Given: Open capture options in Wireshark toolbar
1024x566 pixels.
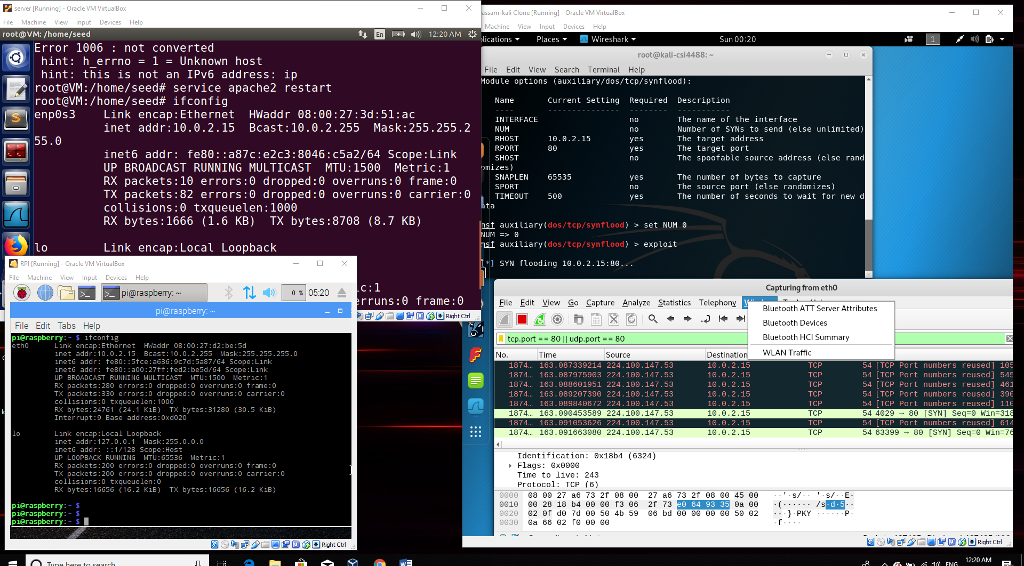Looking at the screenshot, I should (x=557, y=319).
